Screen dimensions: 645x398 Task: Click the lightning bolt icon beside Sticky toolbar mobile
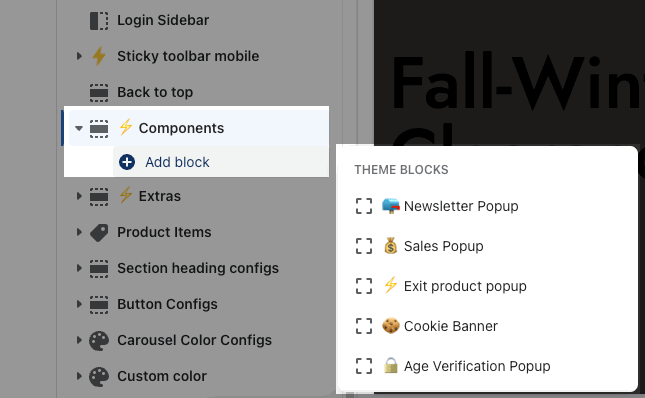pyautogui.click(x=99, y=56)
